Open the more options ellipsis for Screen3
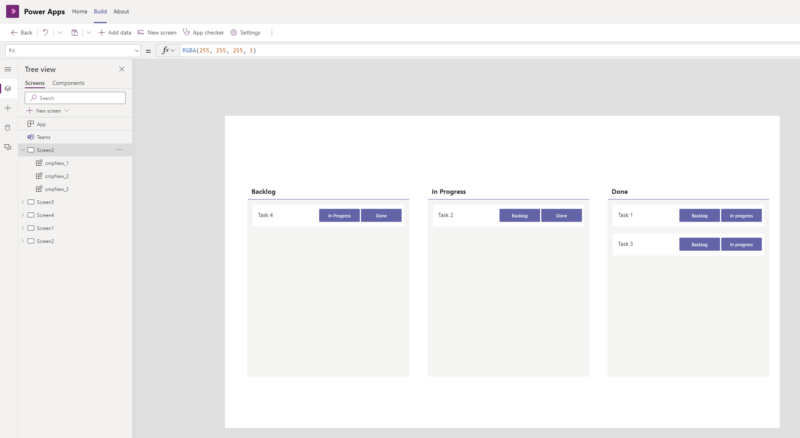The width and height of the screenshot is (800, 438). click(118, 150)
